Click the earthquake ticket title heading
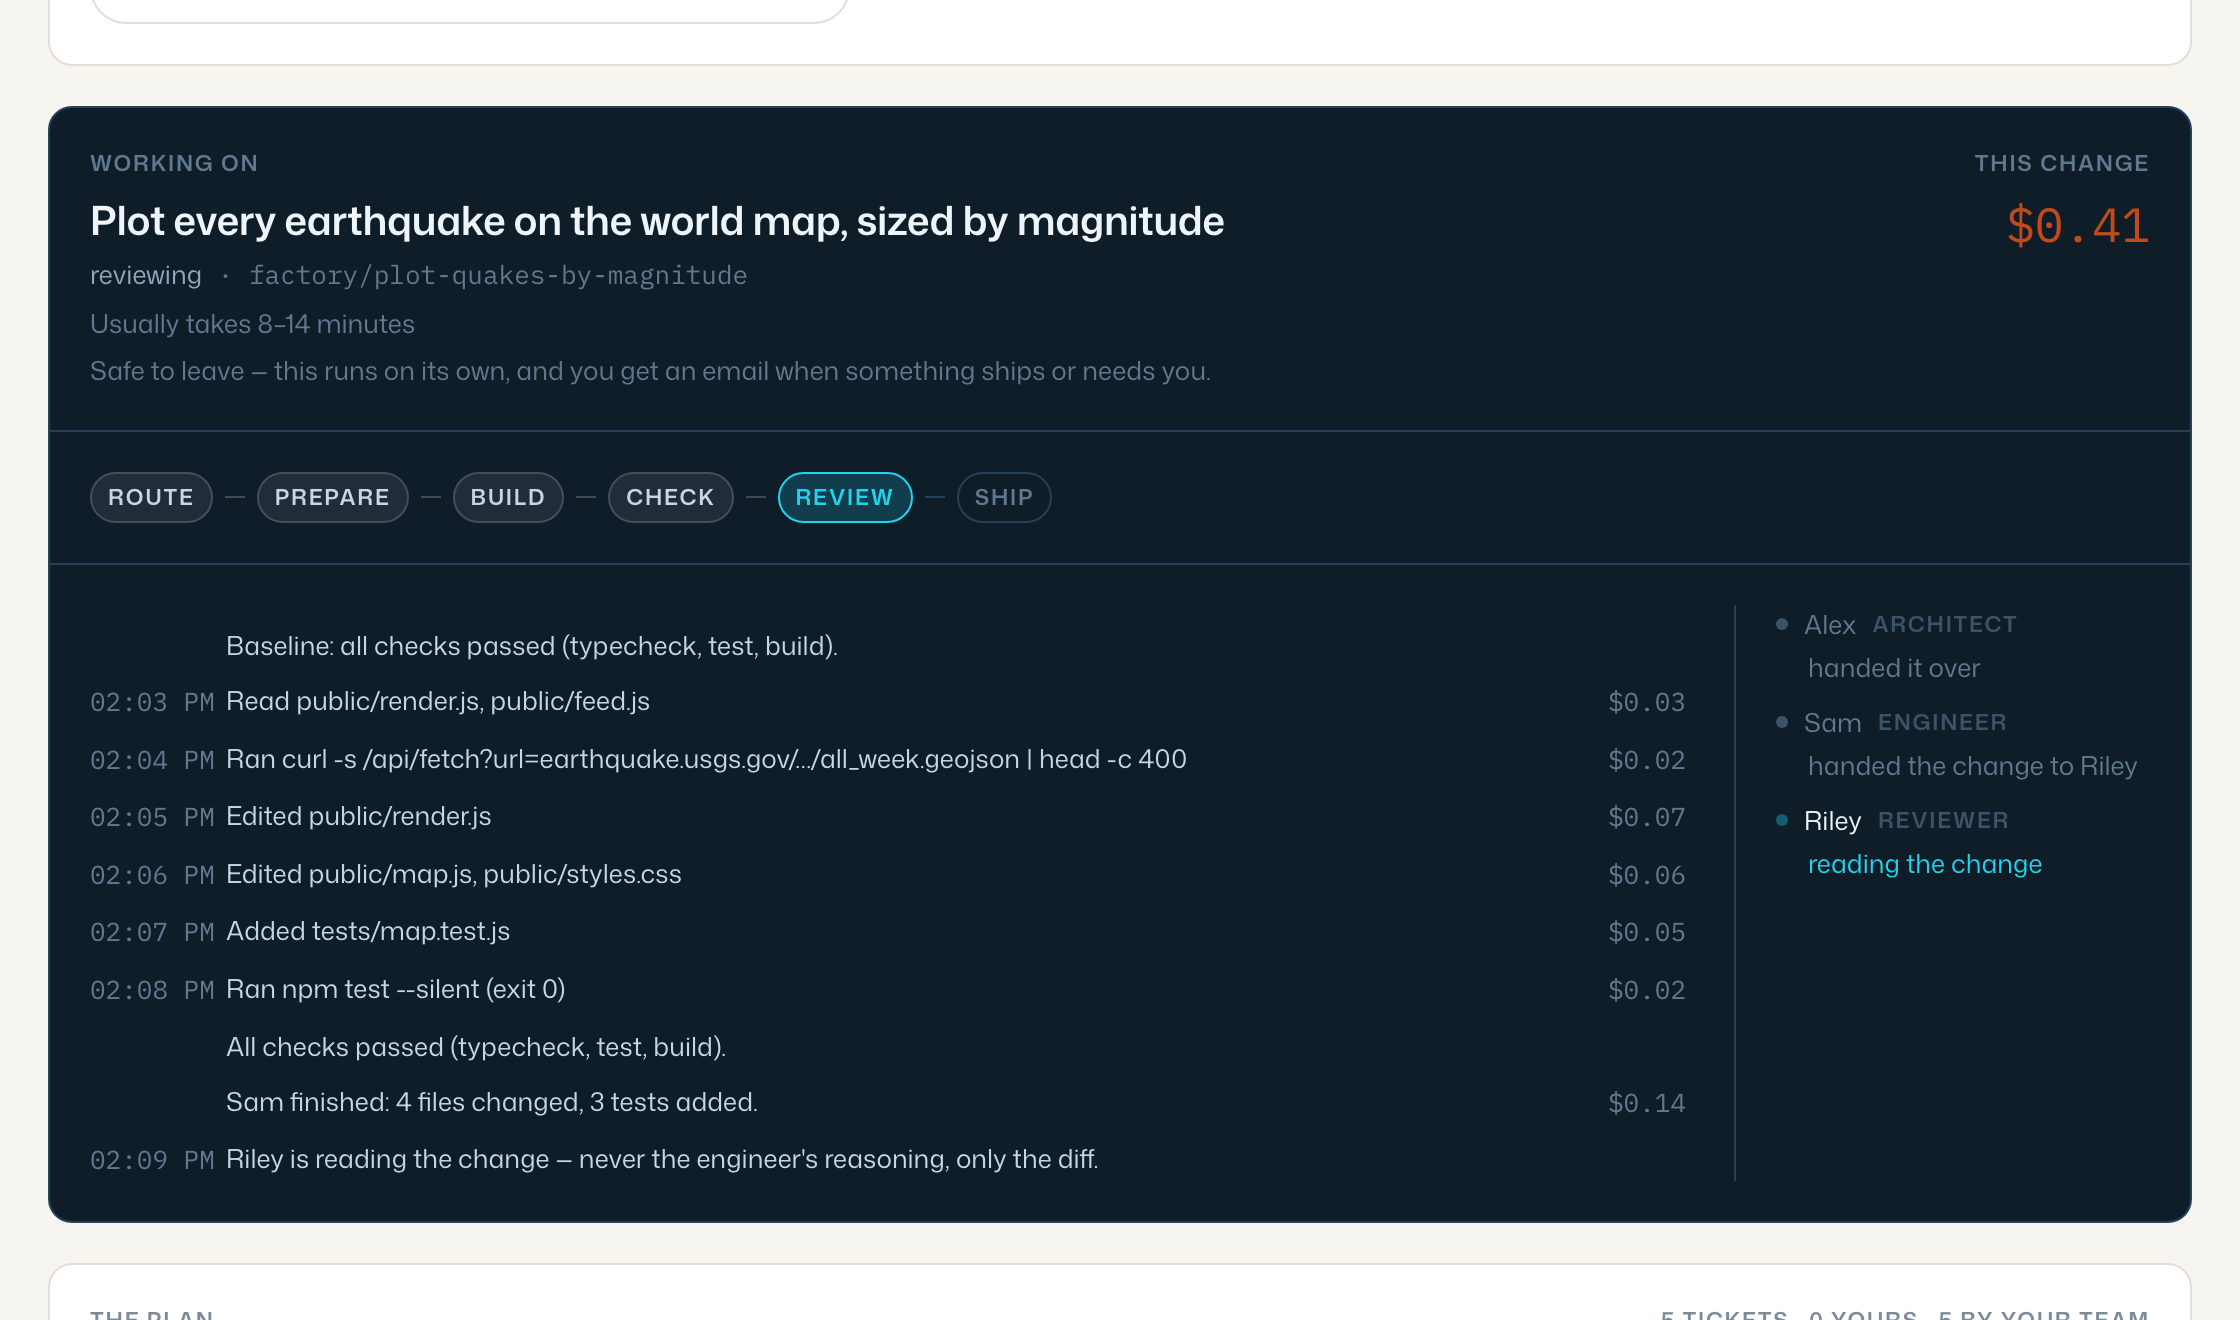 click(x=657, y=221)
